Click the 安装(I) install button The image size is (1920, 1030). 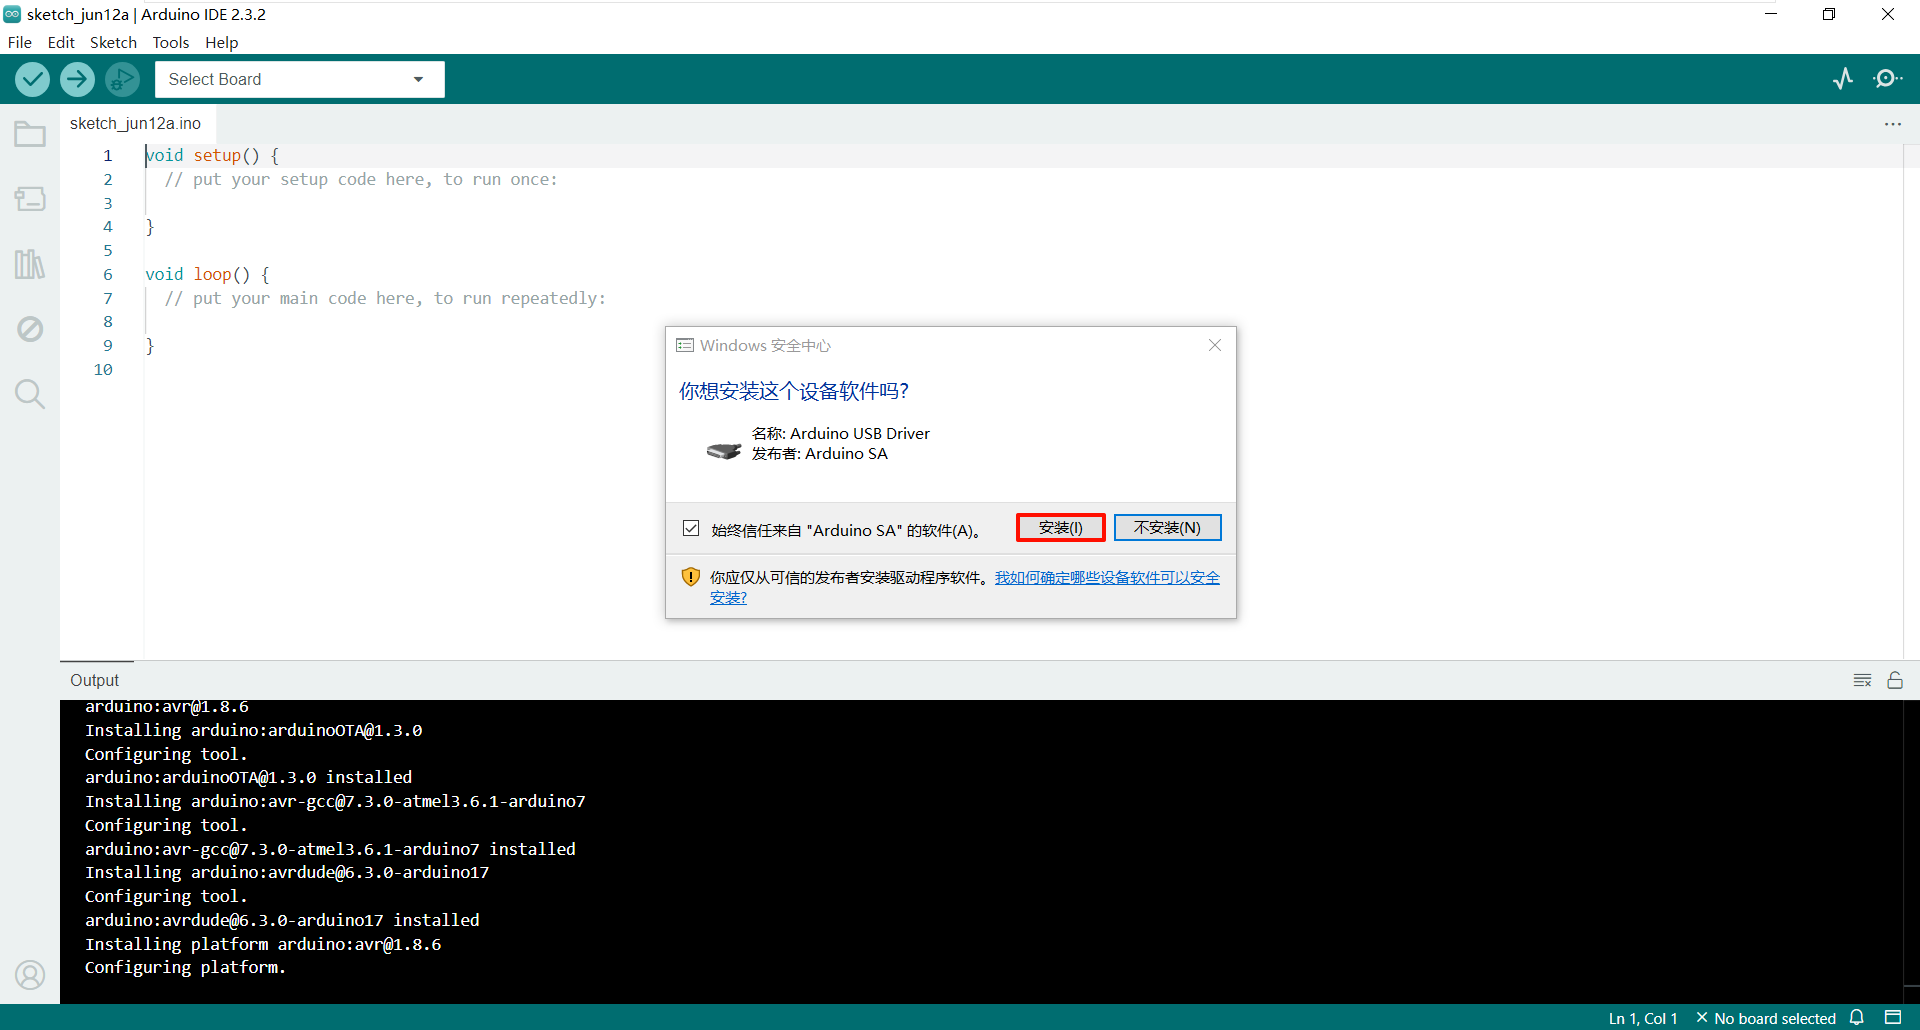click(x=1061, y=527)
